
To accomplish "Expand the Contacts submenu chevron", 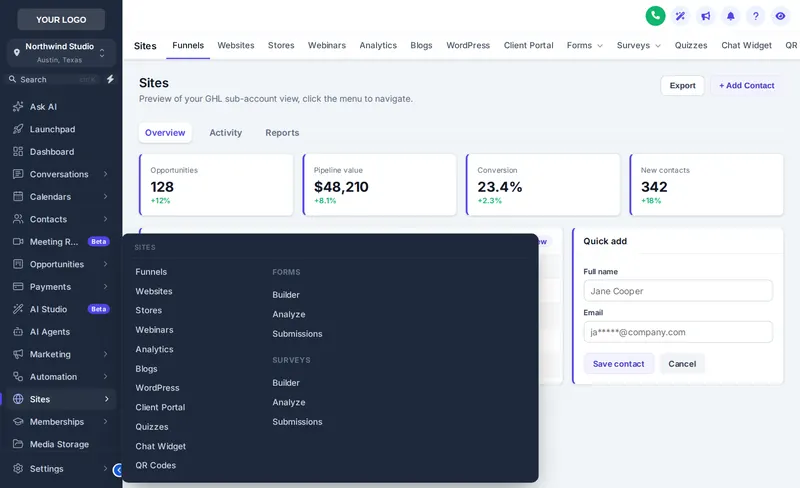I will (x=106, y=218).
